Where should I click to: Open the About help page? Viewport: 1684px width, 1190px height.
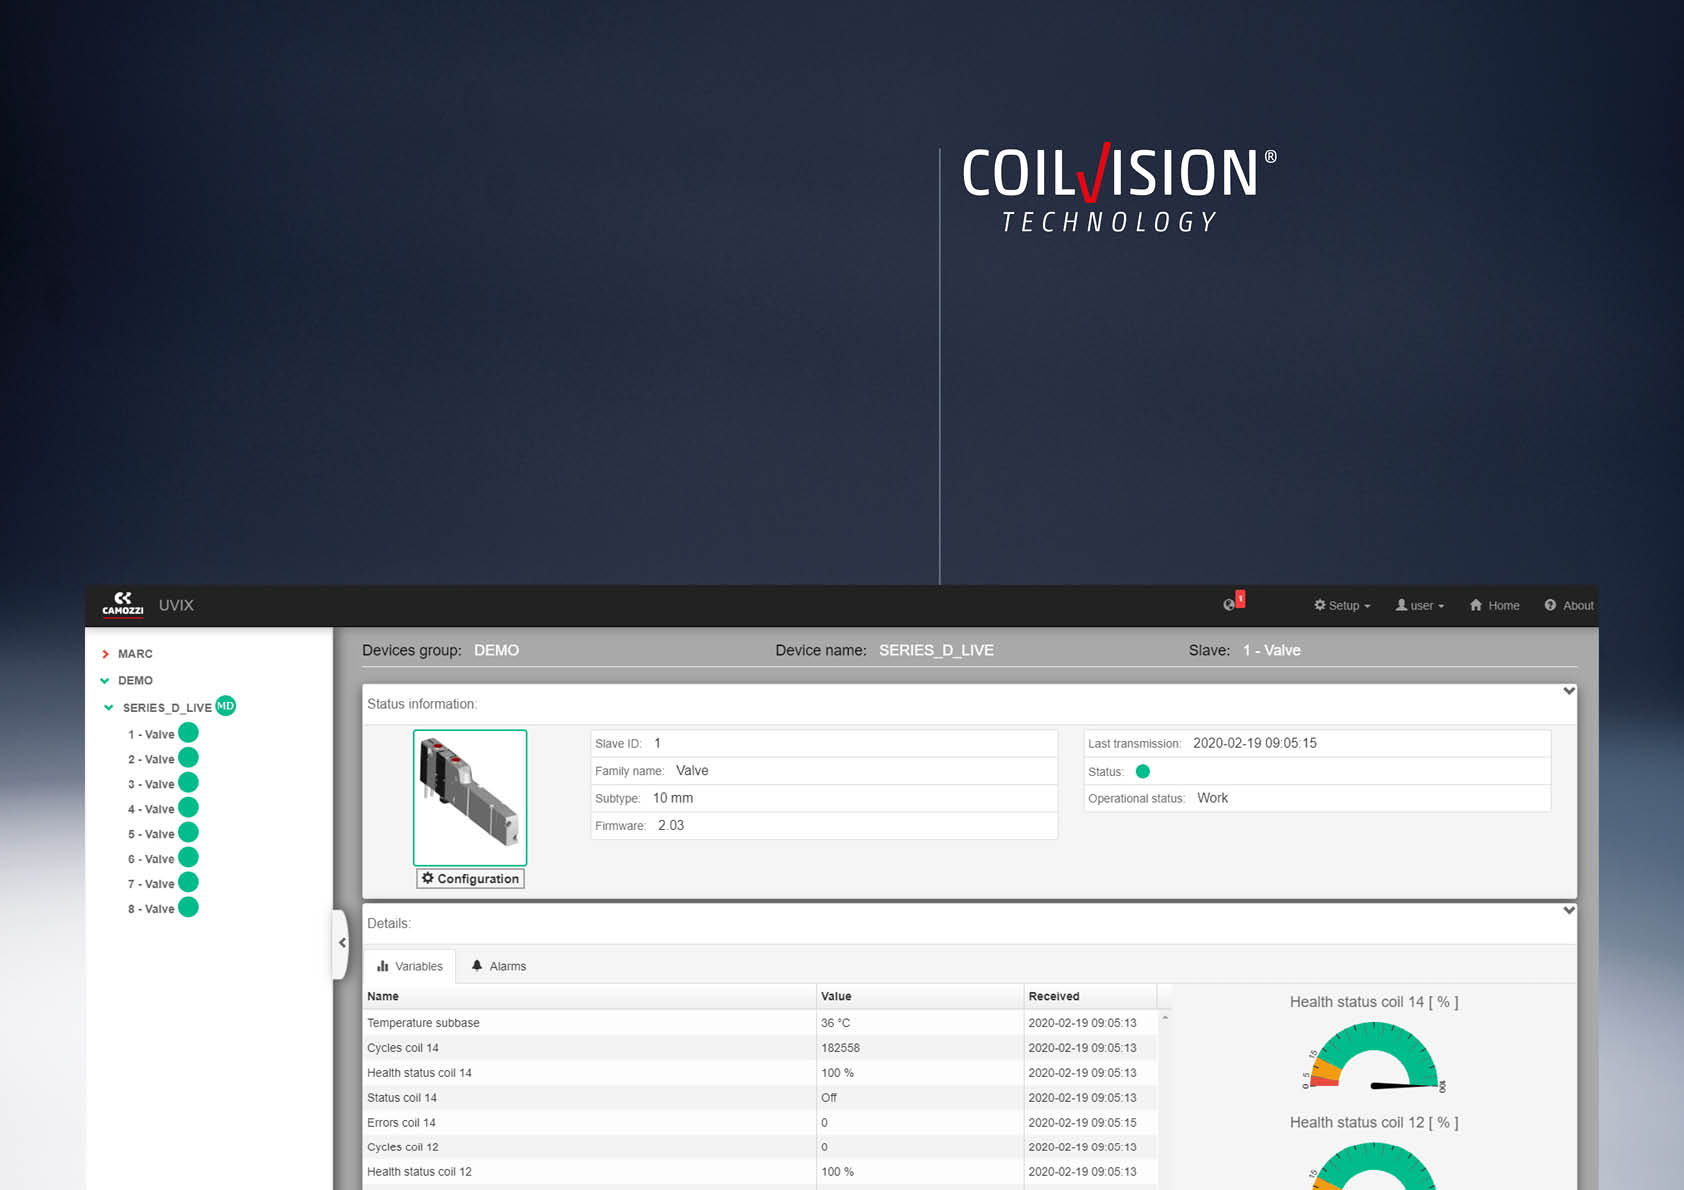[x=1568, y=605]
